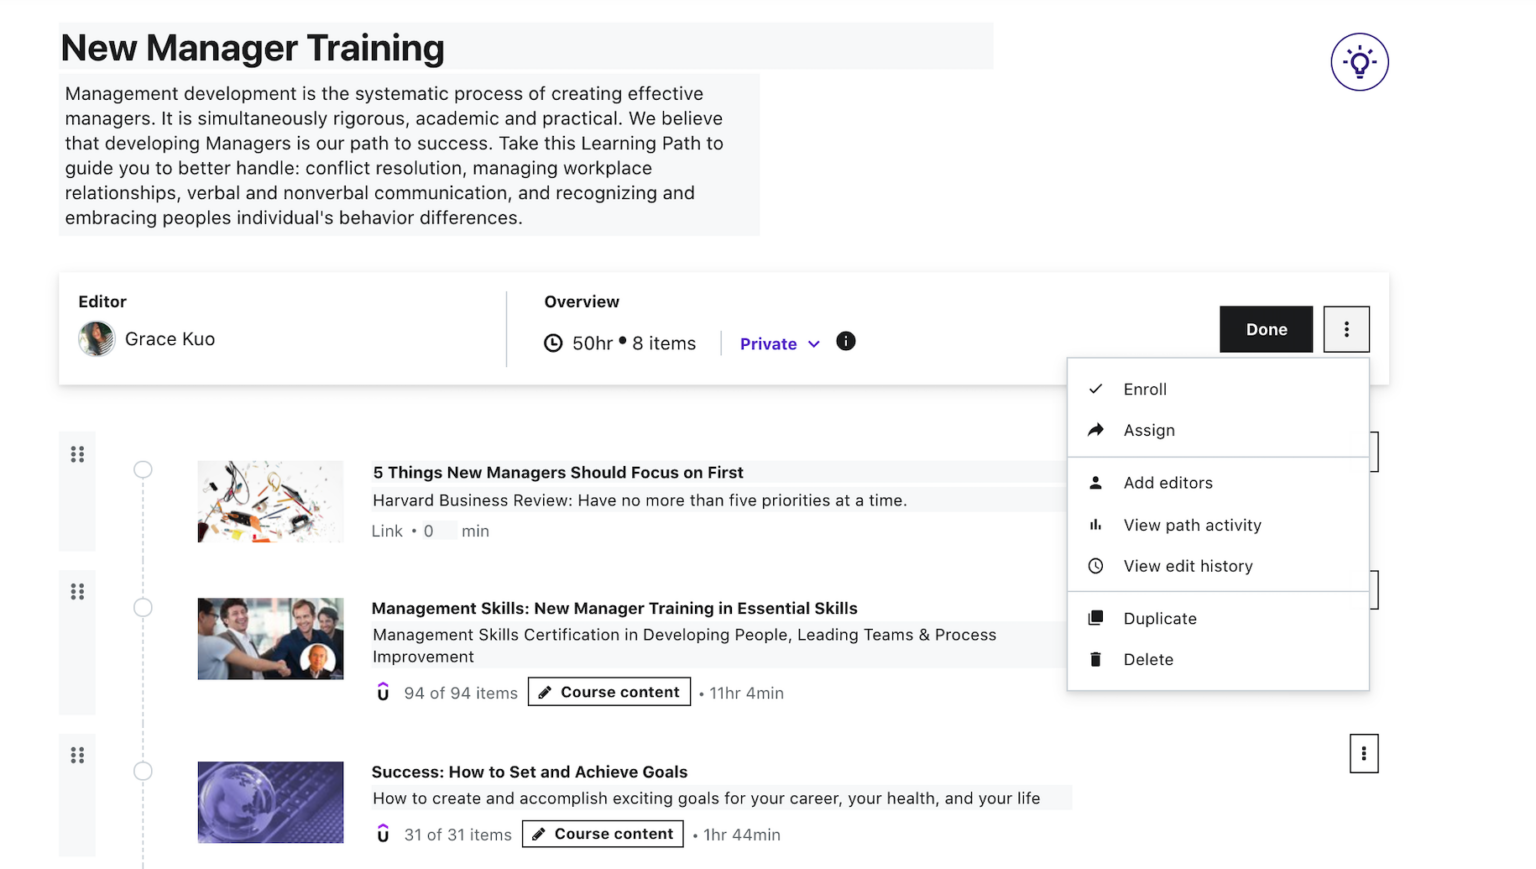Image resolution: width=1536 pixels, height=869 pixels.
Task: Choose Enroll from the dropdown menu
Action: coord(1145,389)
